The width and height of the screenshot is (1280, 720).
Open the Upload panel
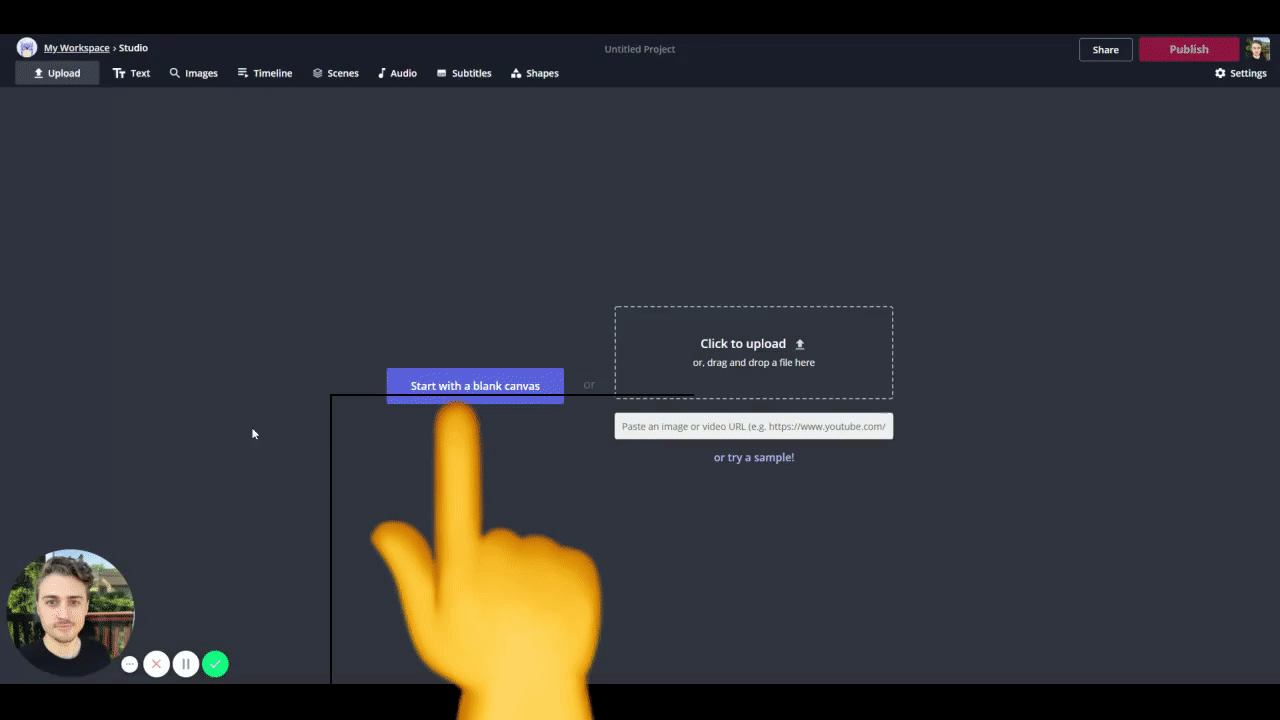point(57,73)
